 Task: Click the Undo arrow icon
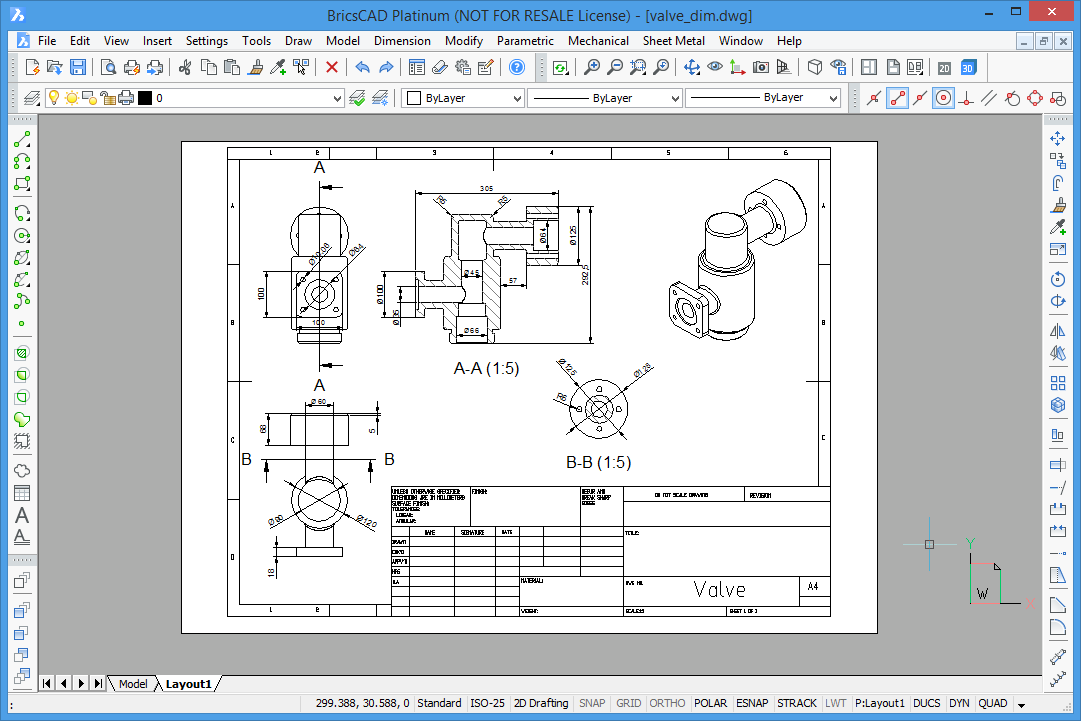tap(362, 67)
